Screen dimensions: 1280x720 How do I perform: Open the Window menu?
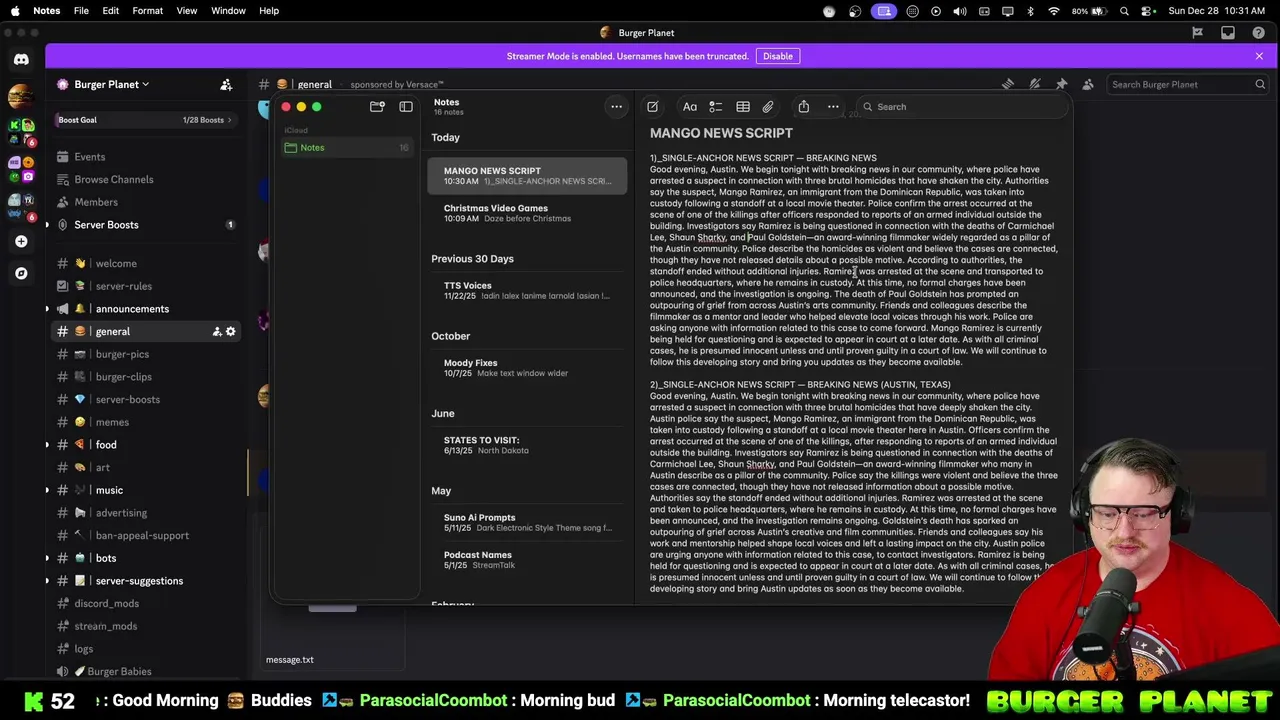point(228,11)
